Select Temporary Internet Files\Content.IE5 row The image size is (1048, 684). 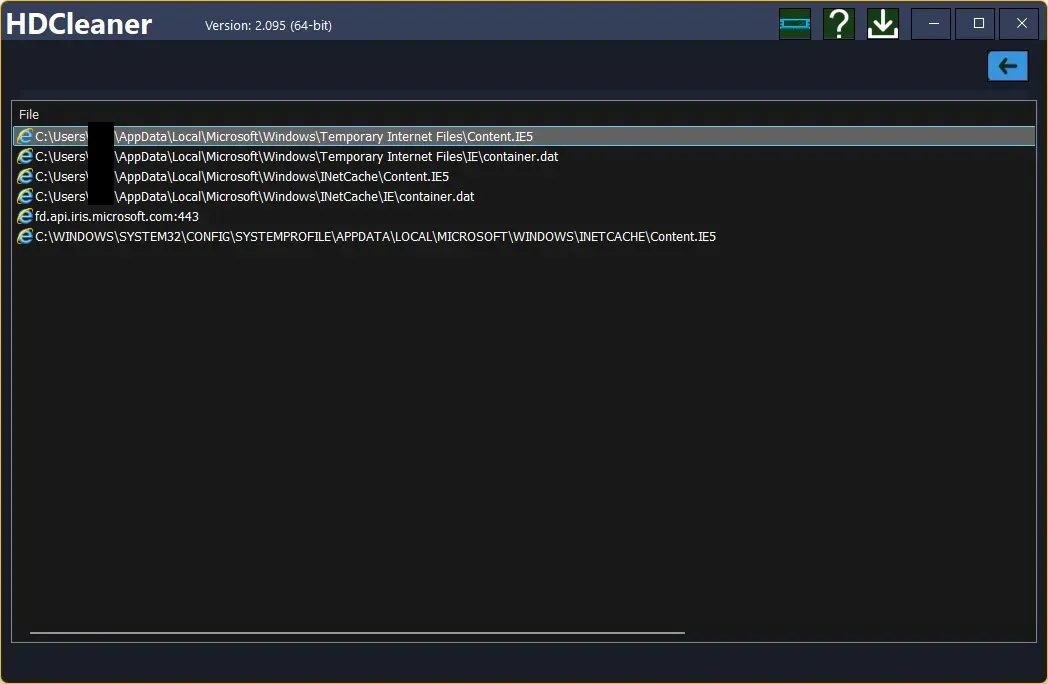click(524, 136)
